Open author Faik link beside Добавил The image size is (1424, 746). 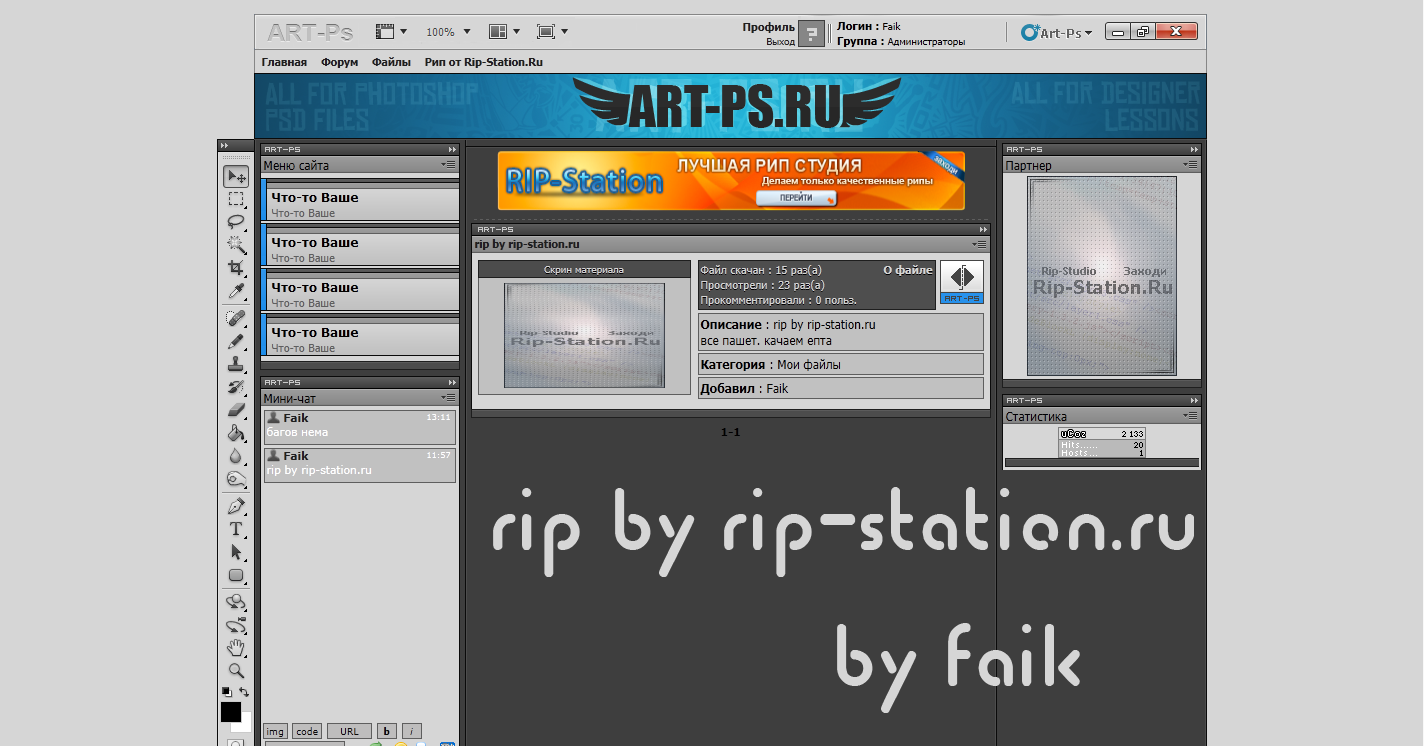(777, 388)
